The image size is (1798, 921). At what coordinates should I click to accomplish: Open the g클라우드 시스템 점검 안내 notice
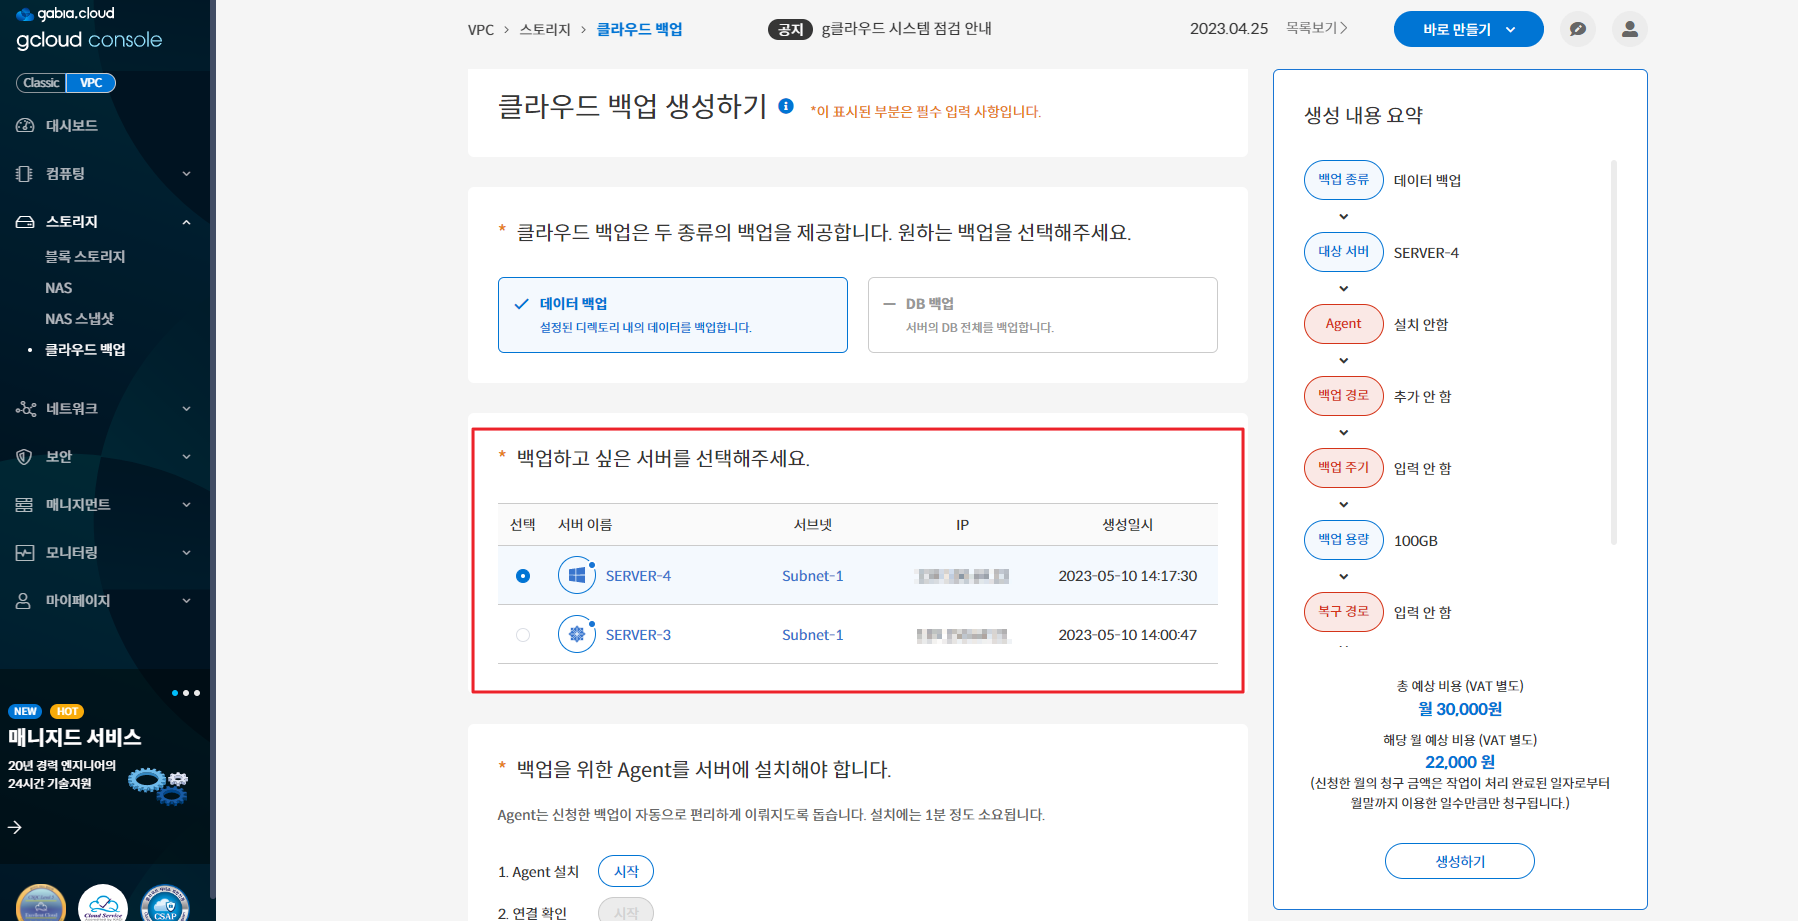tap(906, 29)
